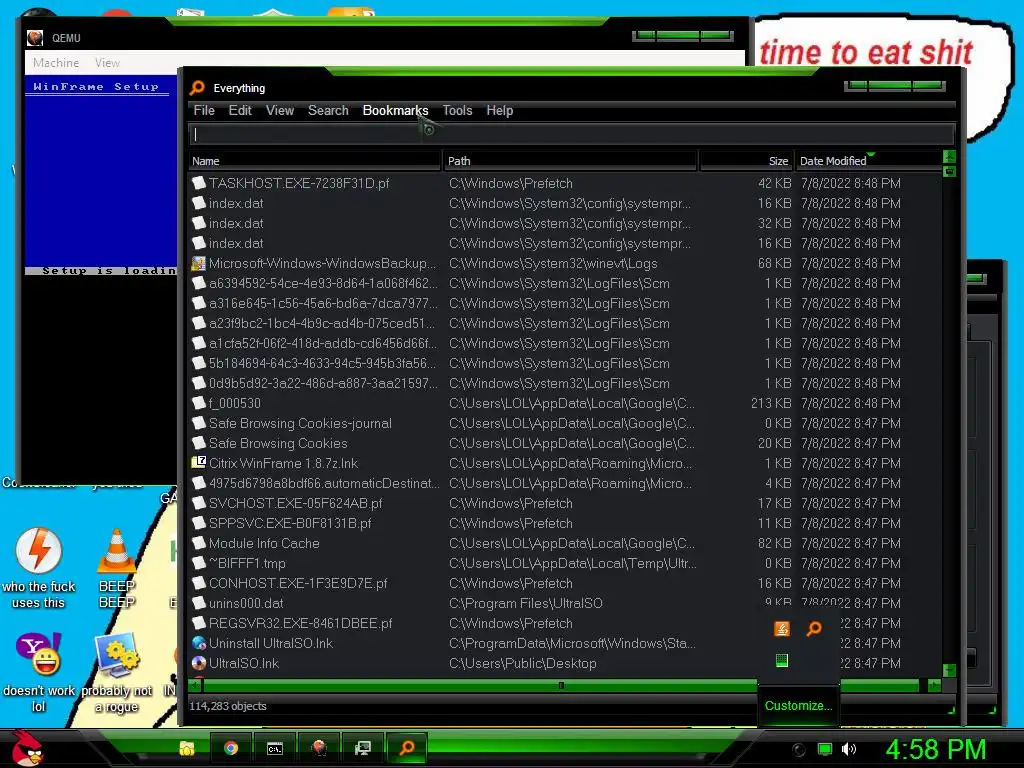Click the green monitor network tray icon

825,749
